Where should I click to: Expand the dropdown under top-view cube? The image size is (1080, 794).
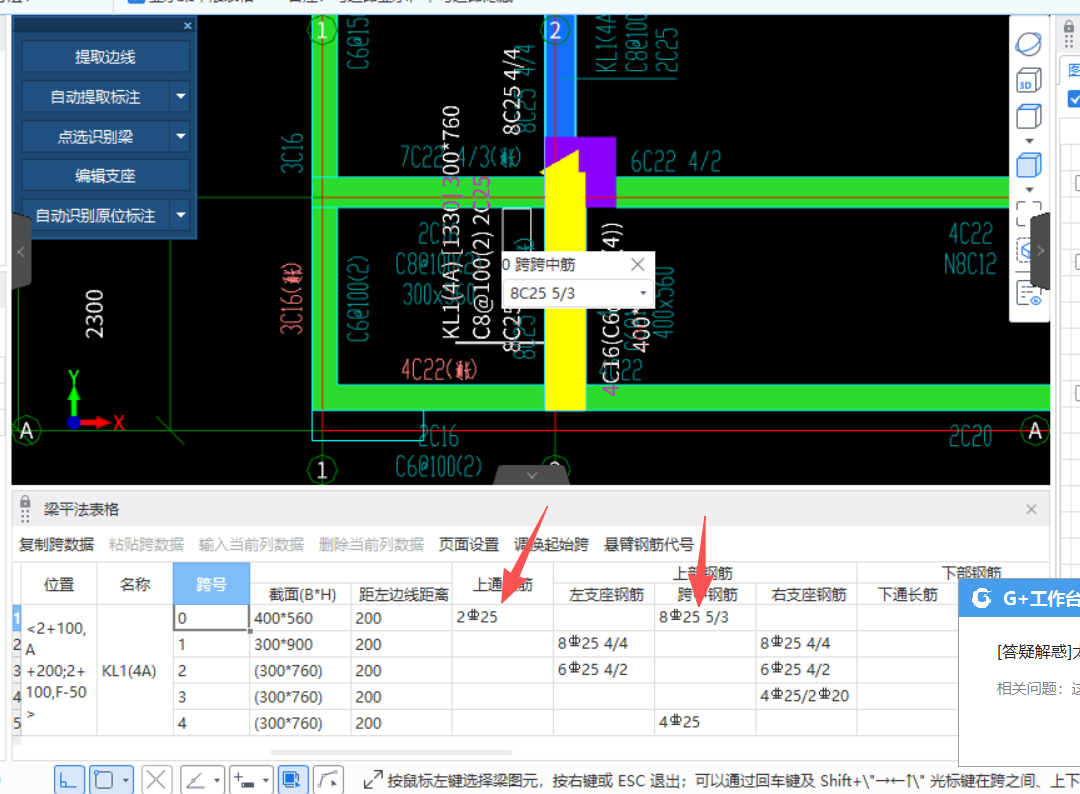tap(1029, 140)
